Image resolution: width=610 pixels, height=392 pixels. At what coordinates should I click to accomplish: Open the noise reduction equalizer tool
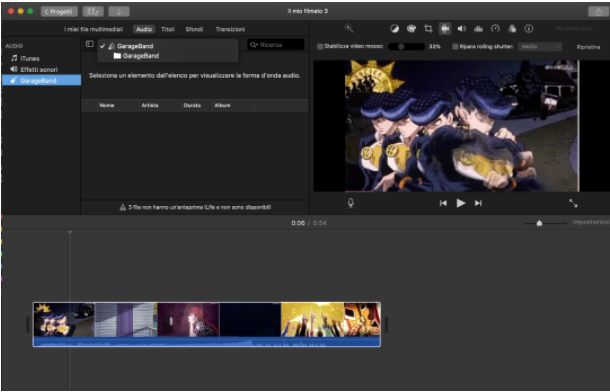coord(478,29)
